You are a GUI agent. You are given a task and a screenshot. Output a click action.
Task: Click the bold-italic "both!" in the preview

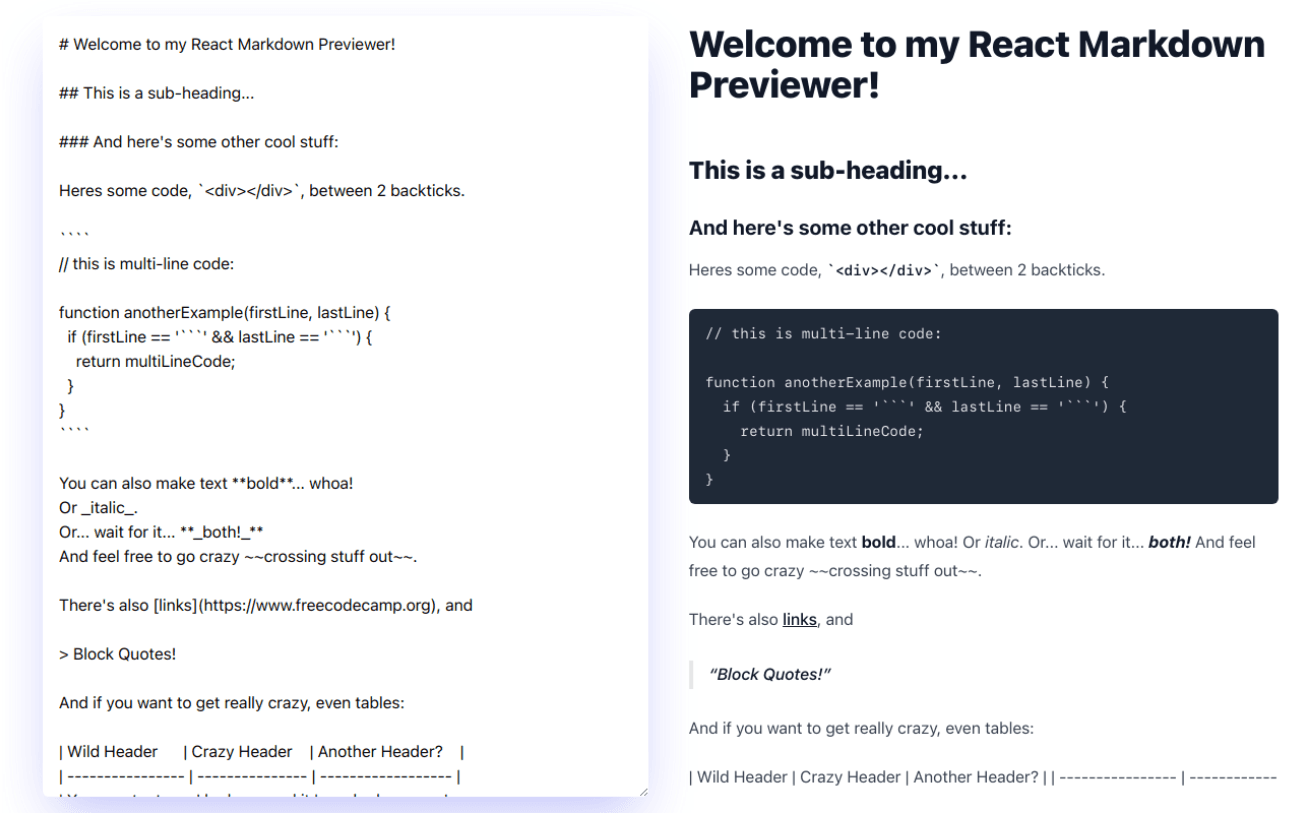coord(1169,542)
